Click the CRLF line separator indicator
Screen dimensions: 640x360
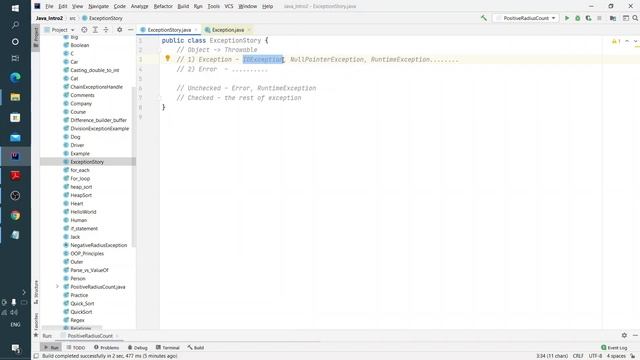(x=578, y=356)
